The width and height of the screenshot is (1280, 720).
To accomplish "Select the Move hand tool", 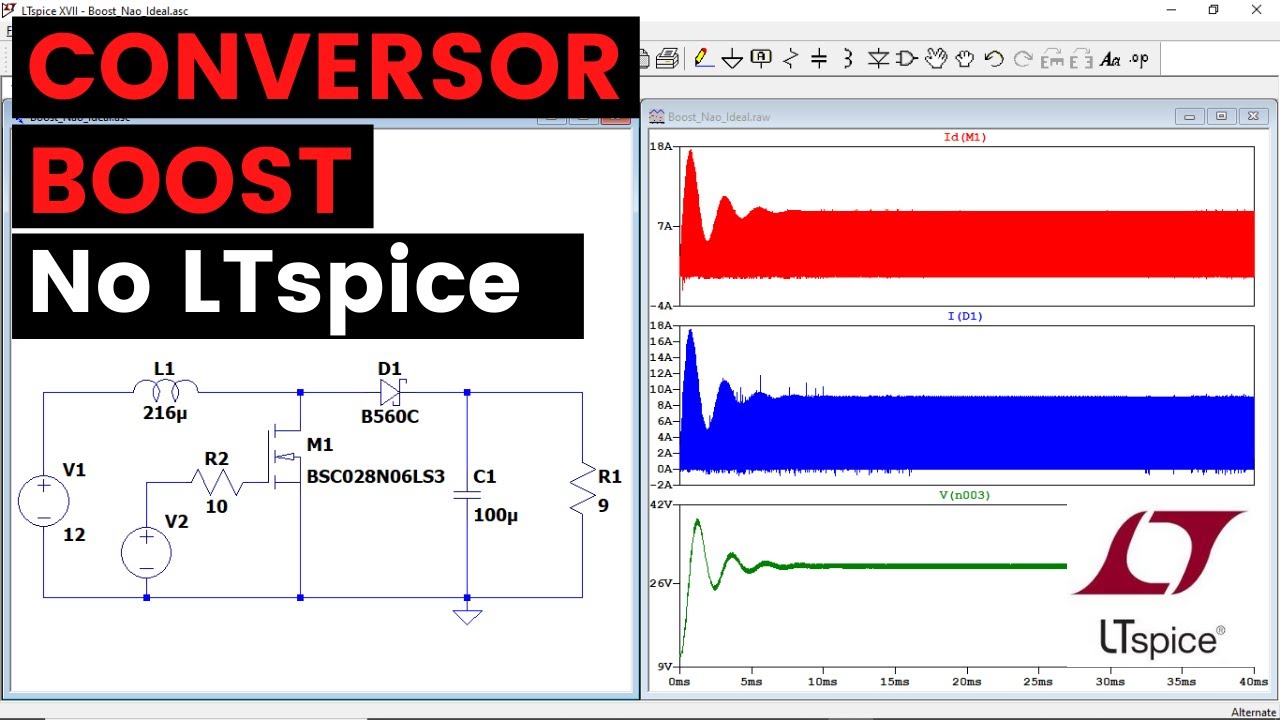I will 935,59.
